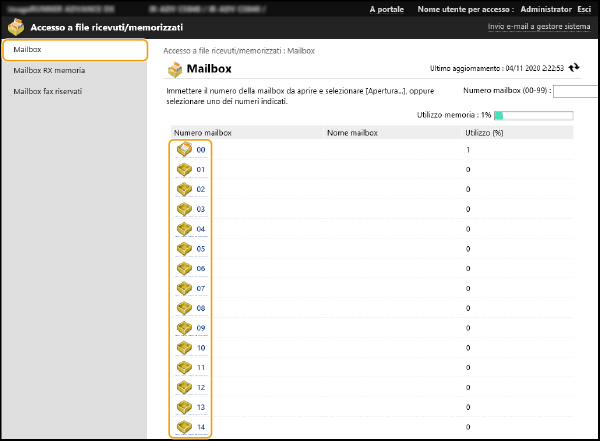Select the mailbox 09 box icon
The width and height of the screenshot is (600, 441).
pyautogui.click(x=184, y=328)
